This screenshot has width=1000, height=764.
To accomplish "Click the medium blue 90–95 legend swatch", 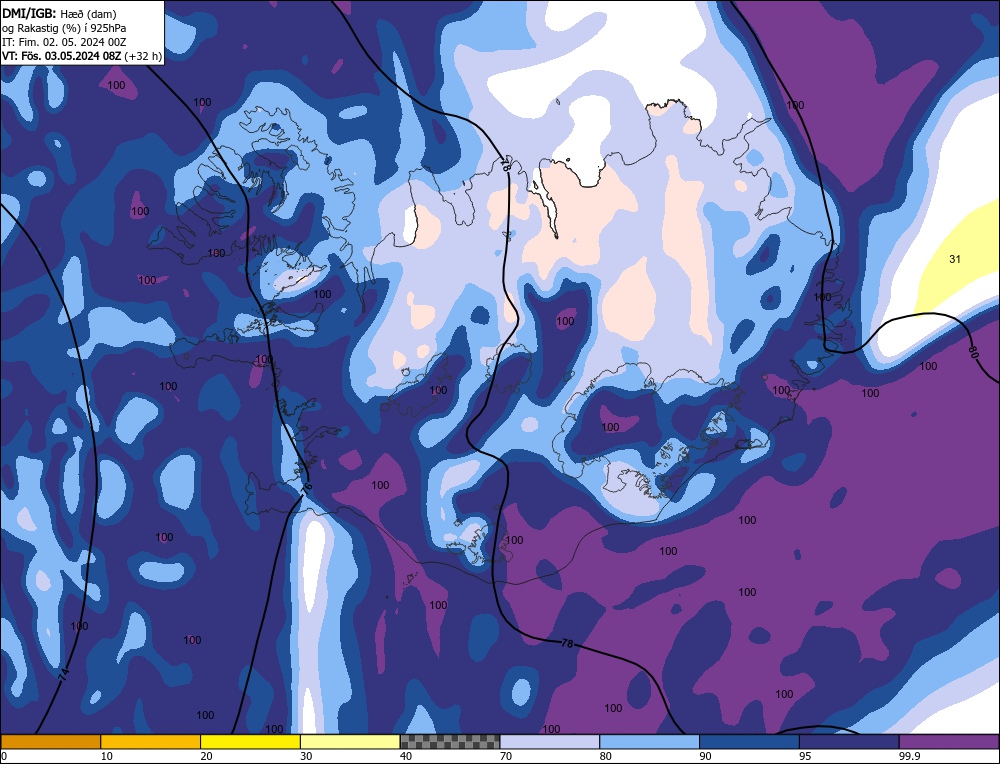I will click(x=749, y=741).
